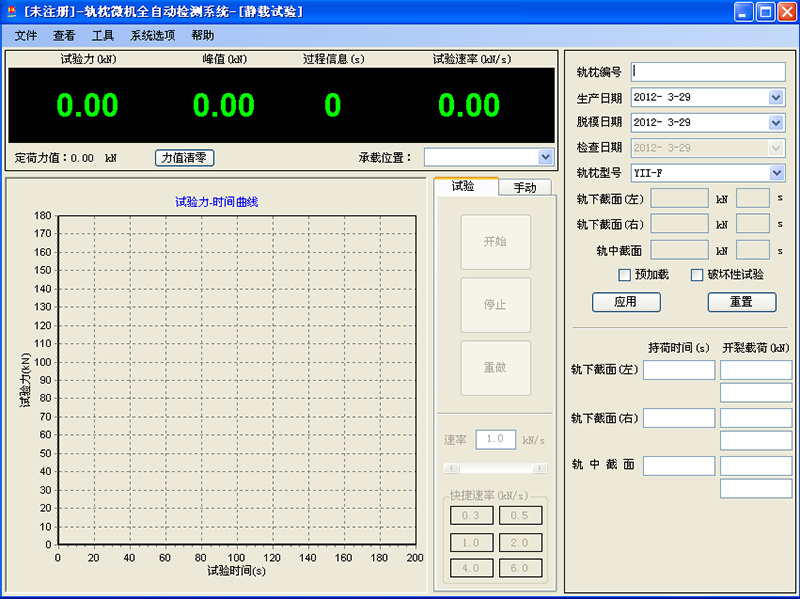The width and height of the screenshot is (800, 599).
Task: Maximize the application window
Action: (765, 11)
